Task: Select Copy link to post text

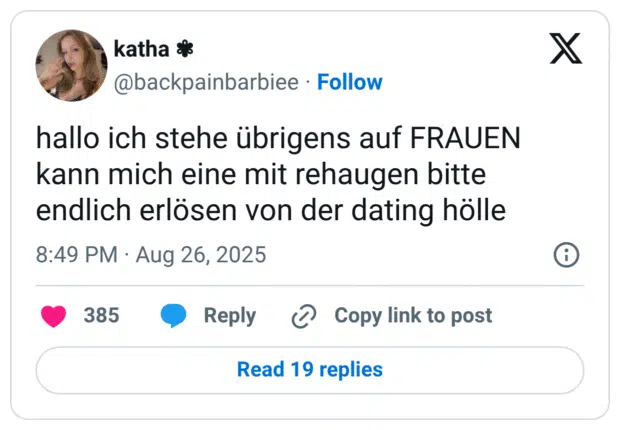Action: tap(413, 316)
